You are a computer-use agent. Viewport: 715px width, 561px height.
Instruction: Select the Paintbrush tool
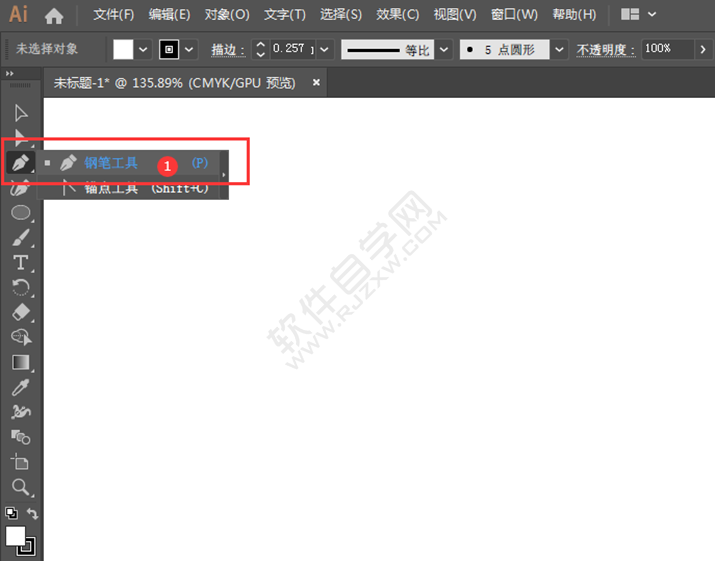point(21,238)
